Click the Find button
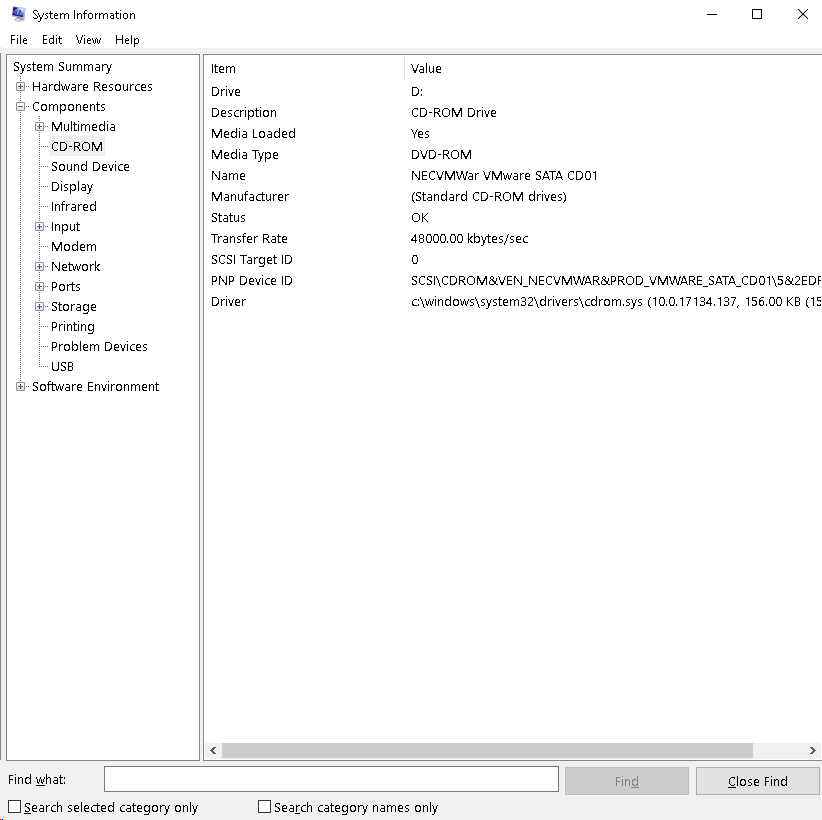The image size is (822, 820). pos(626,781)
